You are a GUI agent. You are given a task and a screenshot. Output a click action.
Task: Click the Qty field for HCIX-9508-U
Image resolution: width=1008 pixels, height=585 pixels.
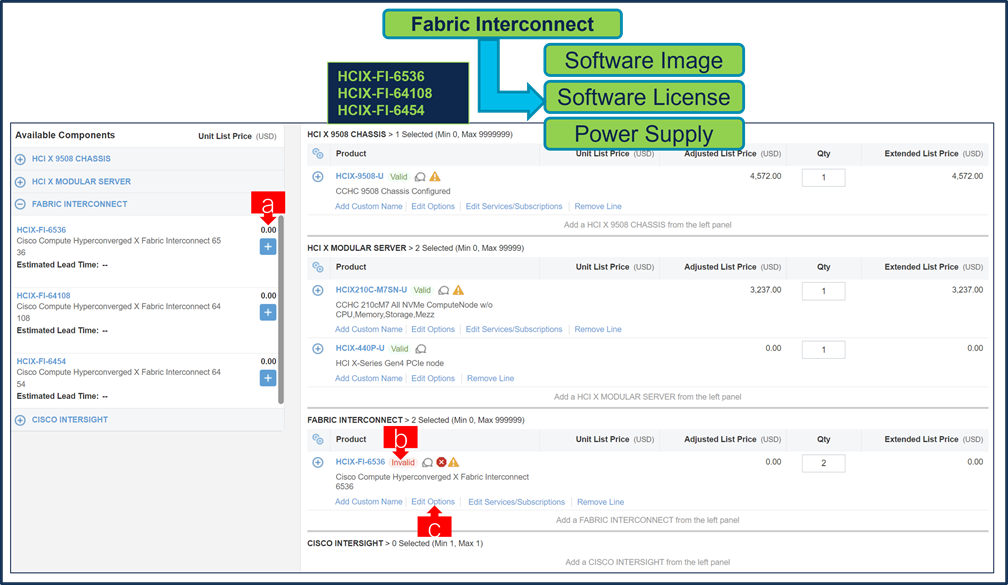(824, 177)
